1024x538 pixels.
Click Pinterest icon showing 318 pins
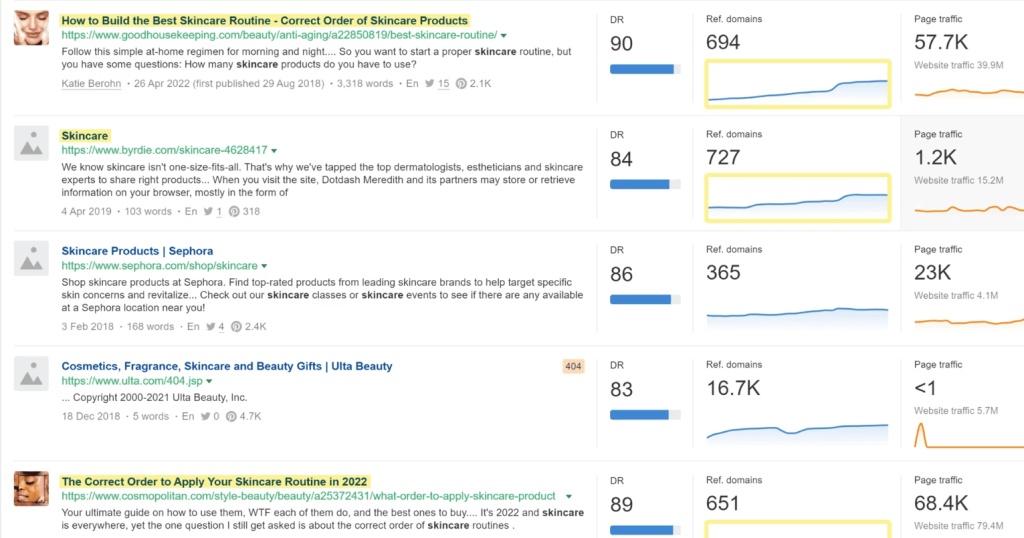point(233,212)
